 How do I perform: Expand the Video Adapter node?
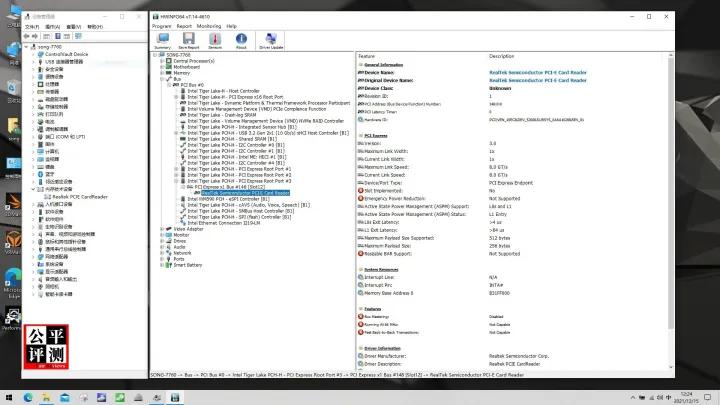click(x=161, y=229)
